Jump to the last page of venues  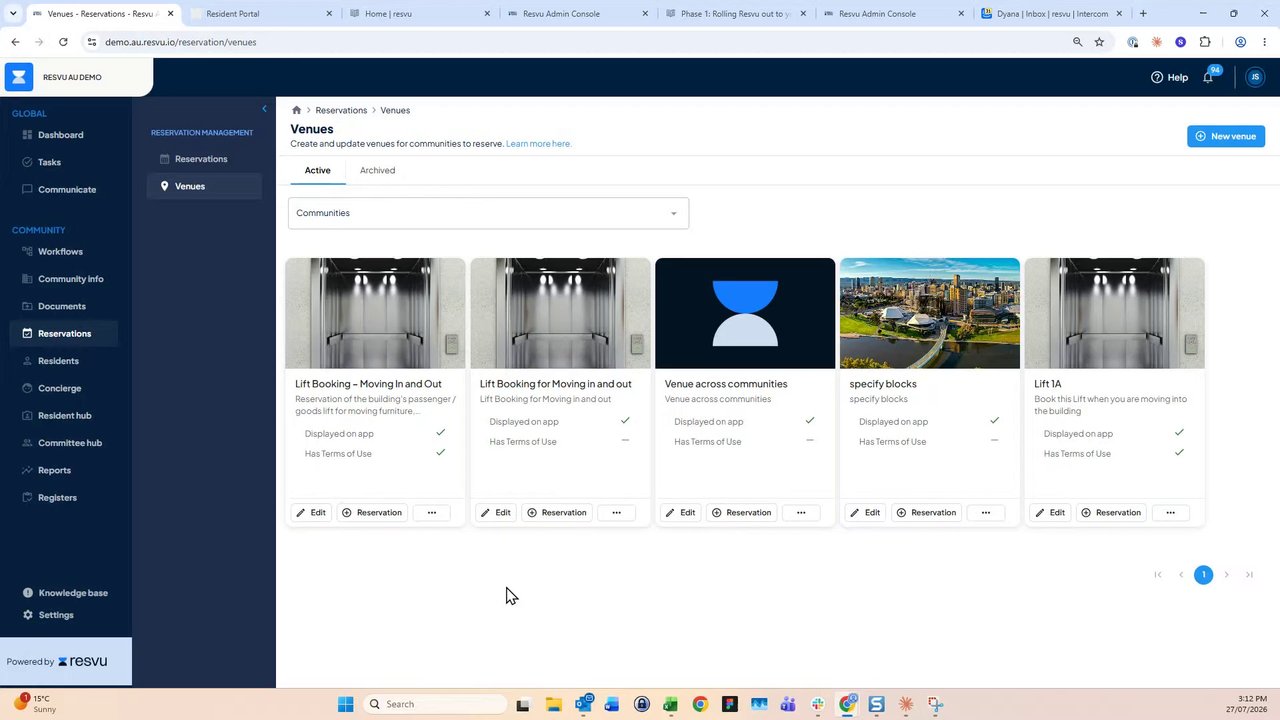(x=1249, y=575)
